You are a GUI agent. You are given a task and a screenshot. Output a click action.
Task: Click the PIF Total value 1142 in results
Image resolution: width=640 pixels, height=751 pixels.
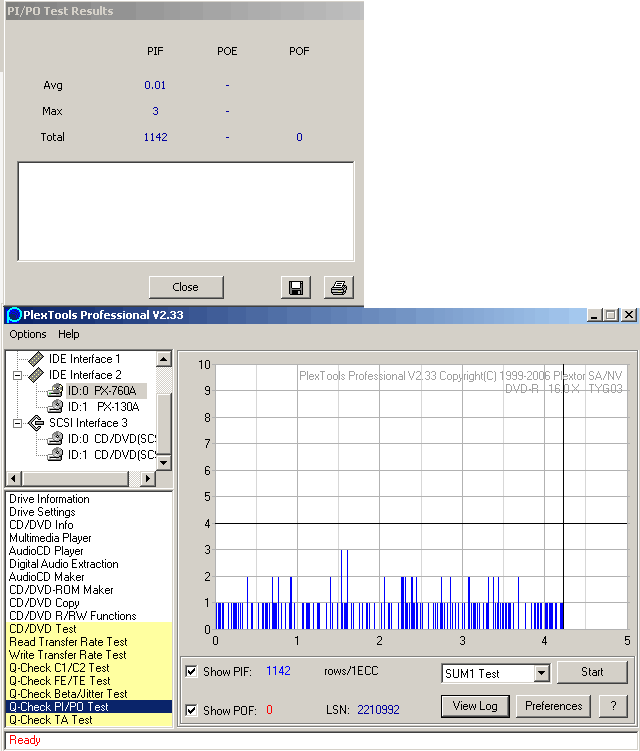click(156, 137)
